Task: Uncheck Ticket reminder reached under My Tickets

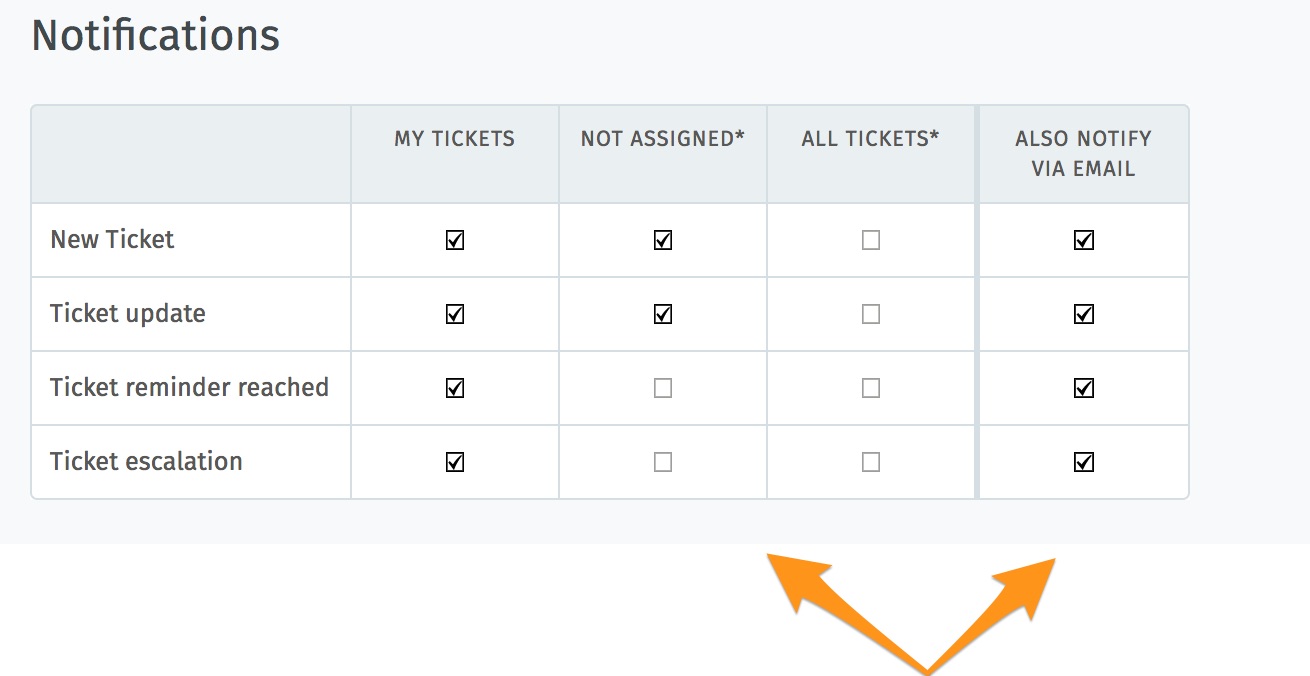Action: (x=455, y=388)
